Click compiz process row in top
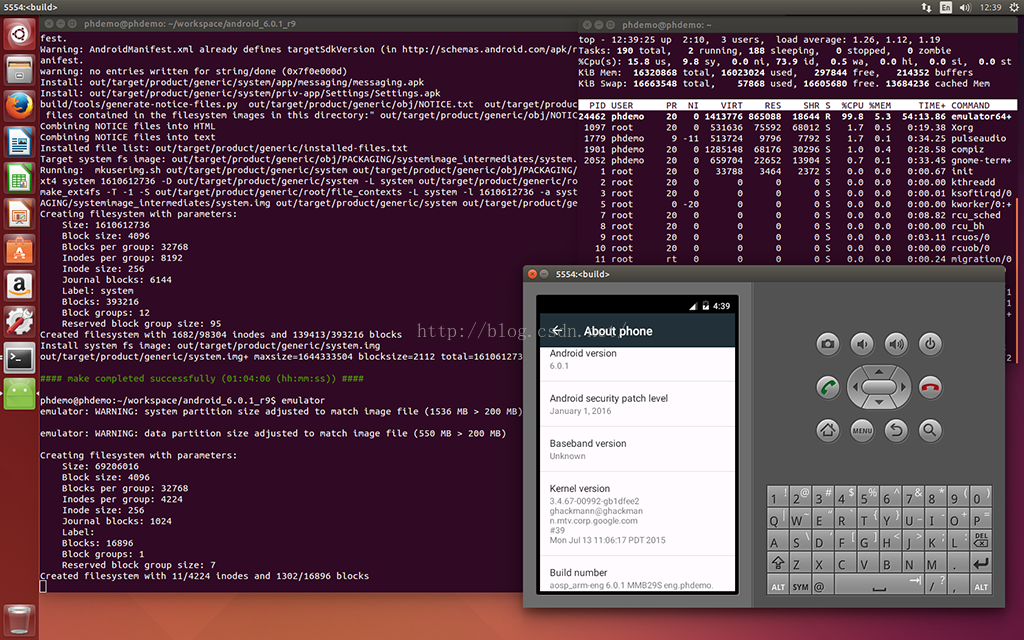1024x640 pixels. pyautogui.click(x=797, y=150)
